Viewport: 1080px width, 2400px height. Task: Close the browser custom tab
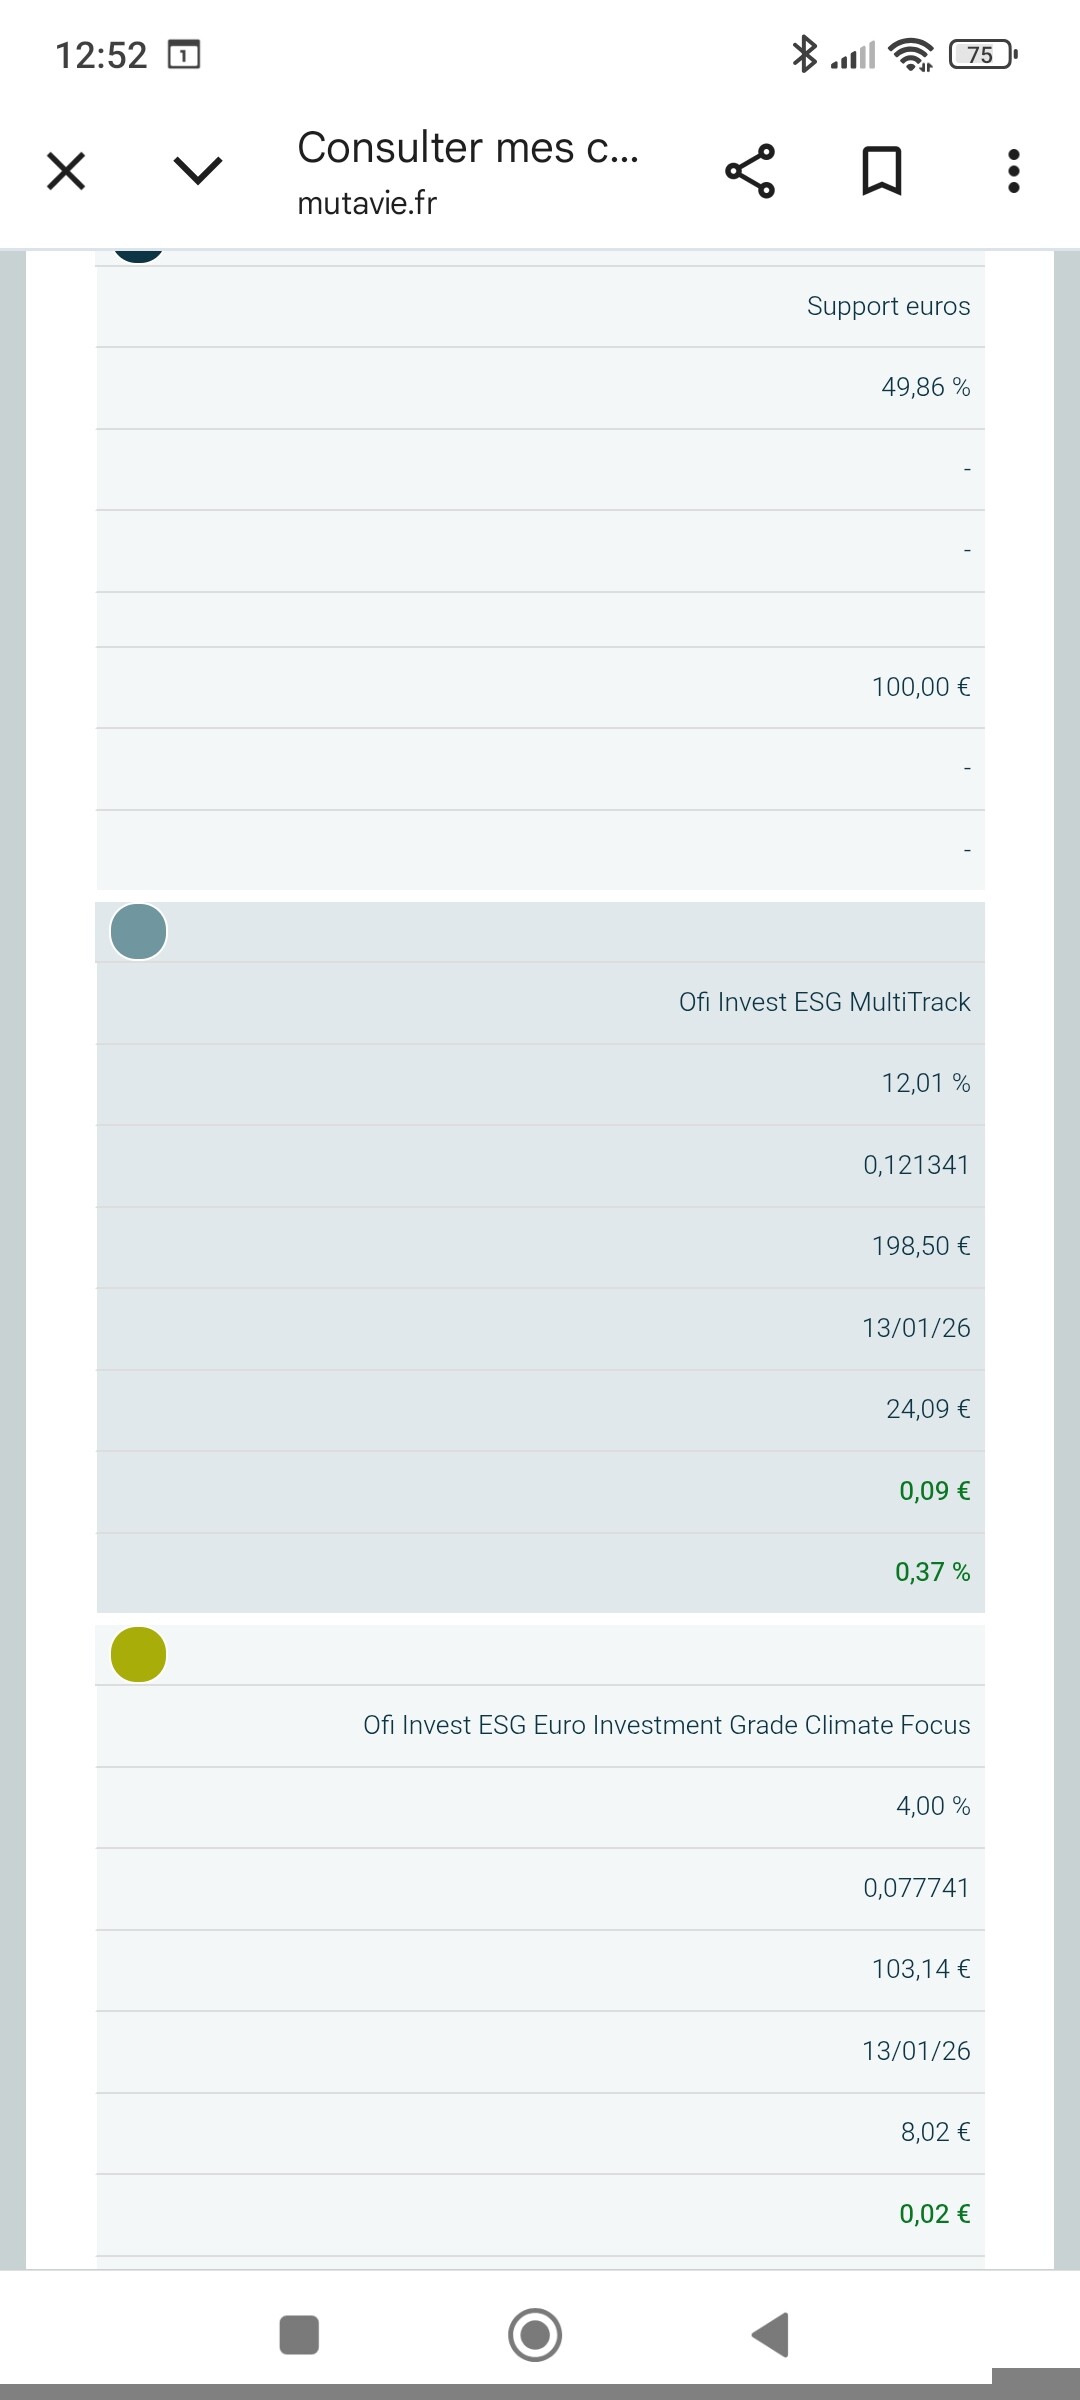pos(66,171)
